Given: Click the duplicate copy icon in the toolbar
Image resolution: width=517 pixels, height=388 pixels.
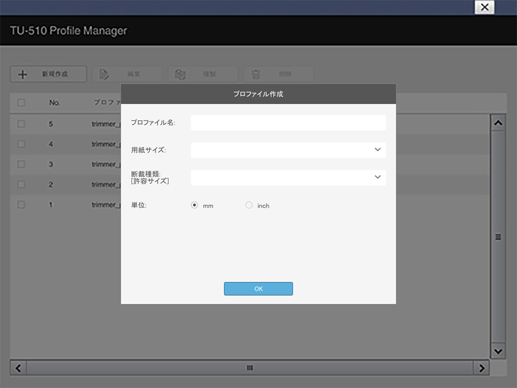Looking at the screenshot, I should pyautogui.click(x=180, y=74).
